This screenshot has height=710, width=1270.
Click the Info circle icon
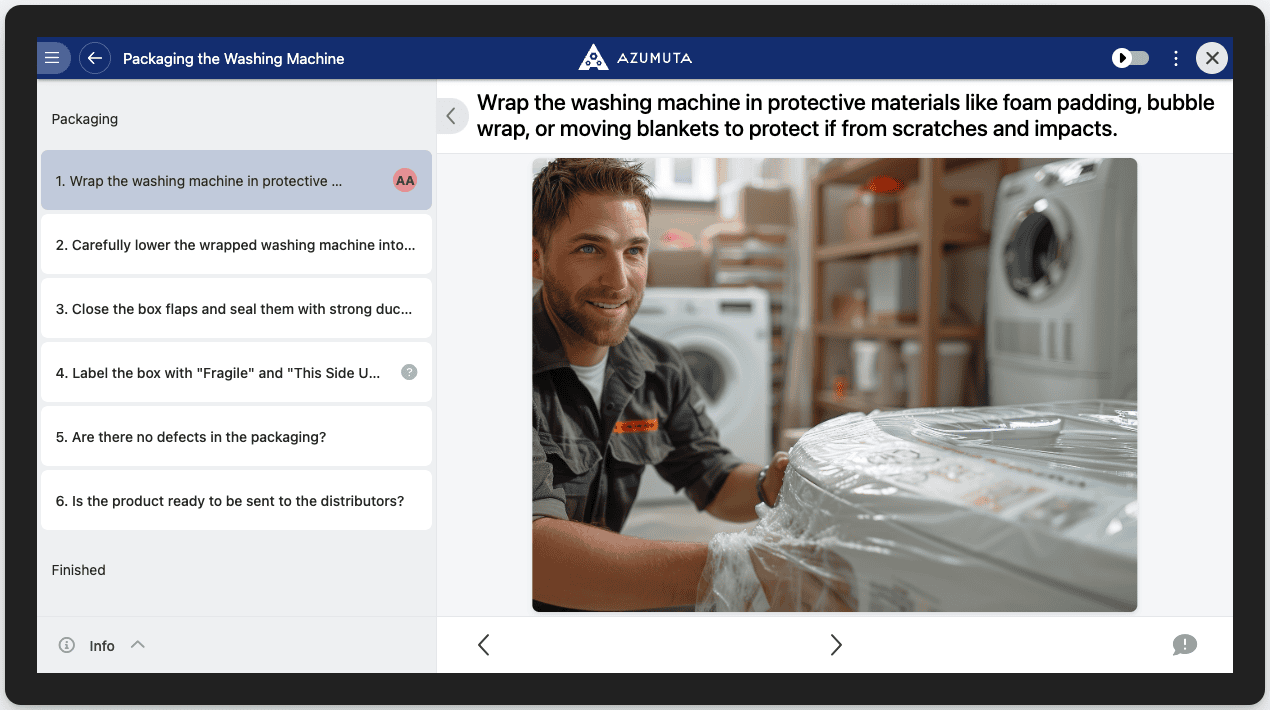(x=67, y=645)
